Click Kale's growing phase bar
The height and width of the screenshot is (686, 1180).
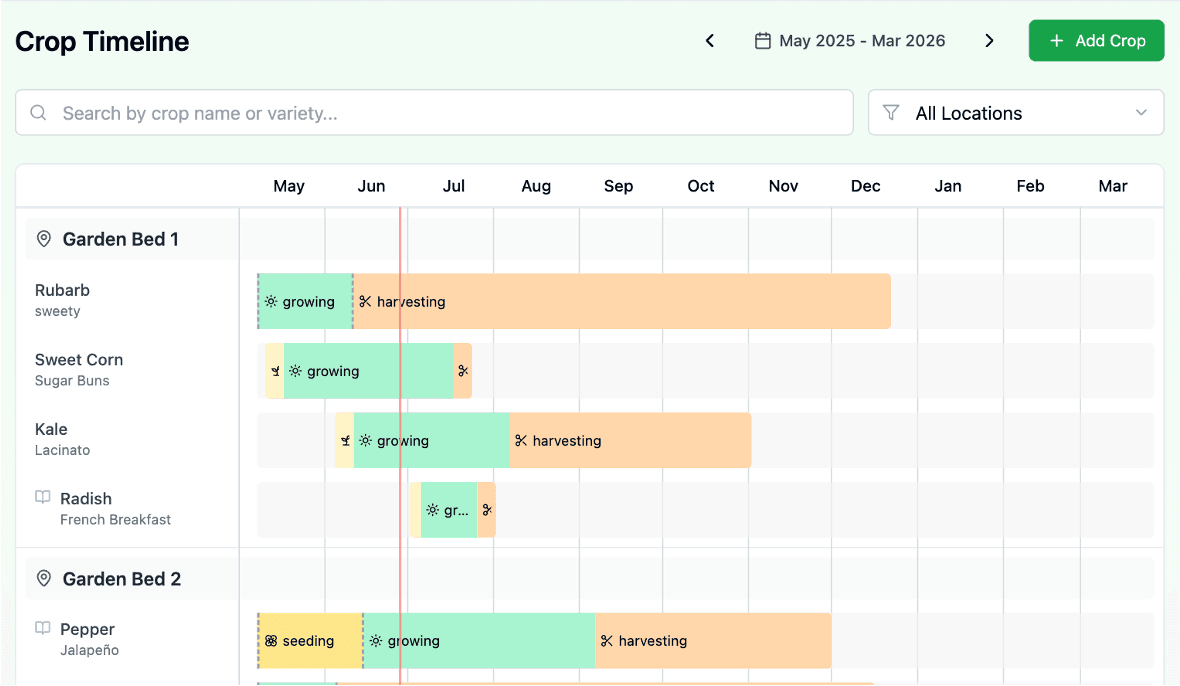coord(431,440)
